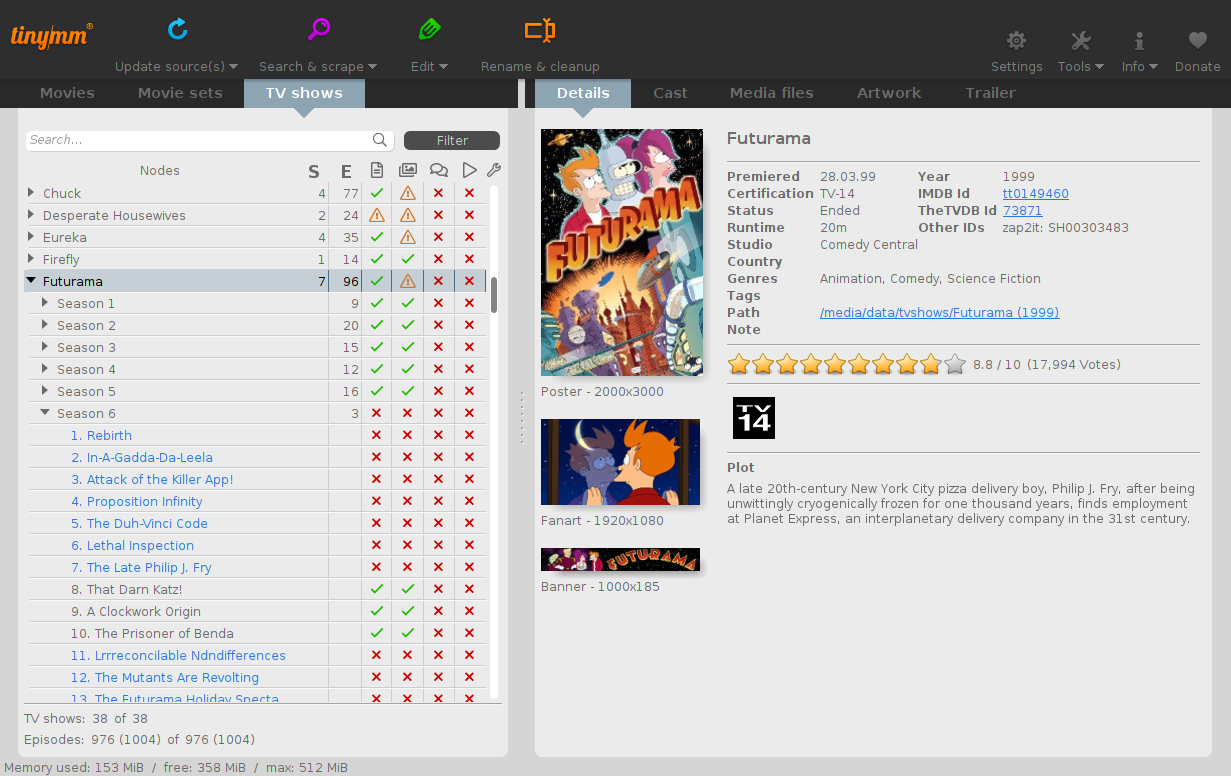Click the artwork images column header icon
This screenshot has width=1231, height=776.
click(x=407, y=170)
